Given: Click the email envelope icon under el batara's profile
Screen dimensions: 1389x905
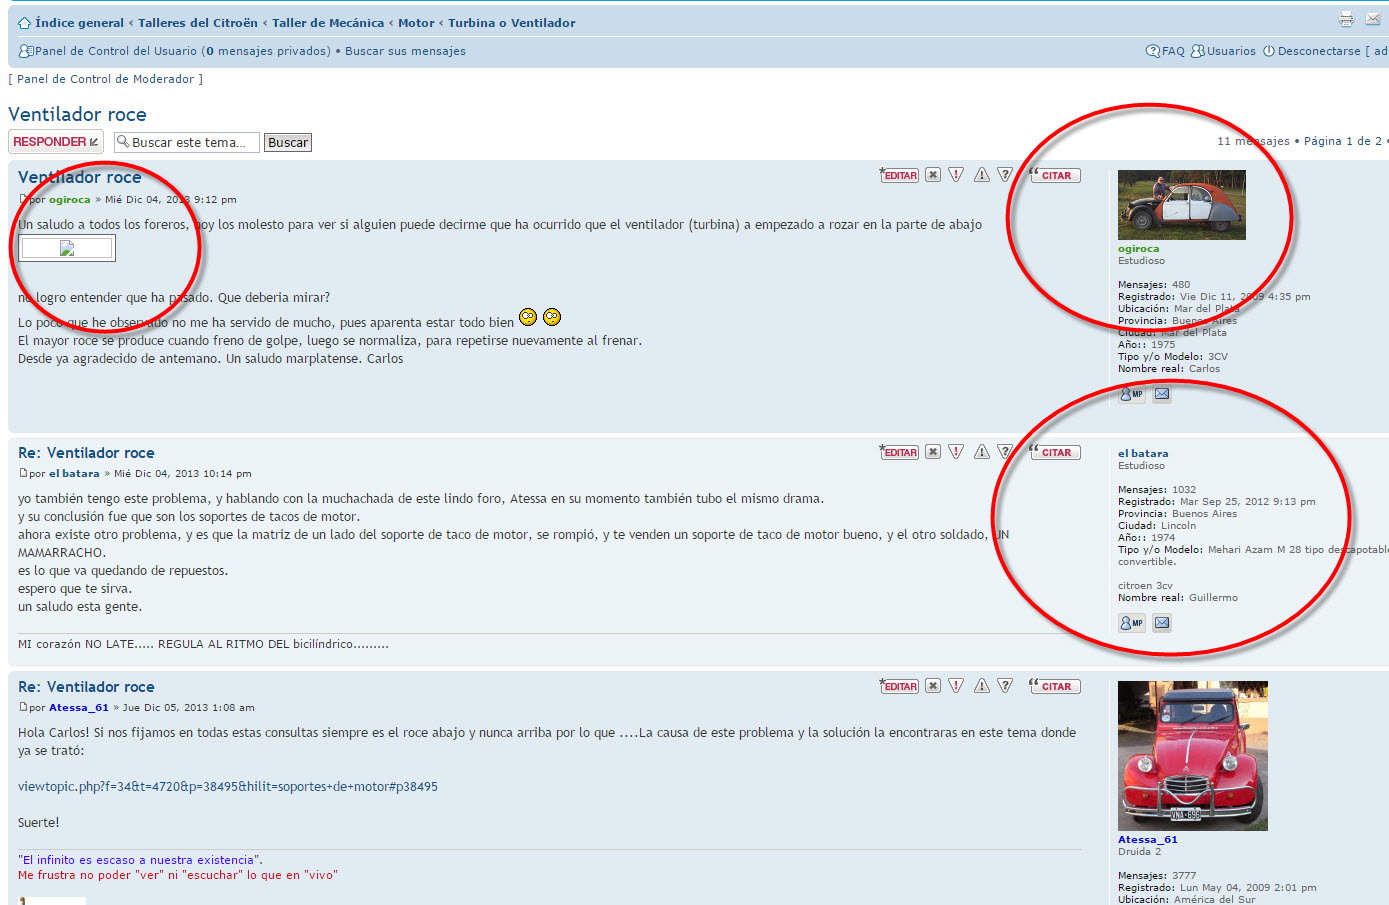Looking at the screenshot, I should pyautogui.click(x=1162, y=623).
